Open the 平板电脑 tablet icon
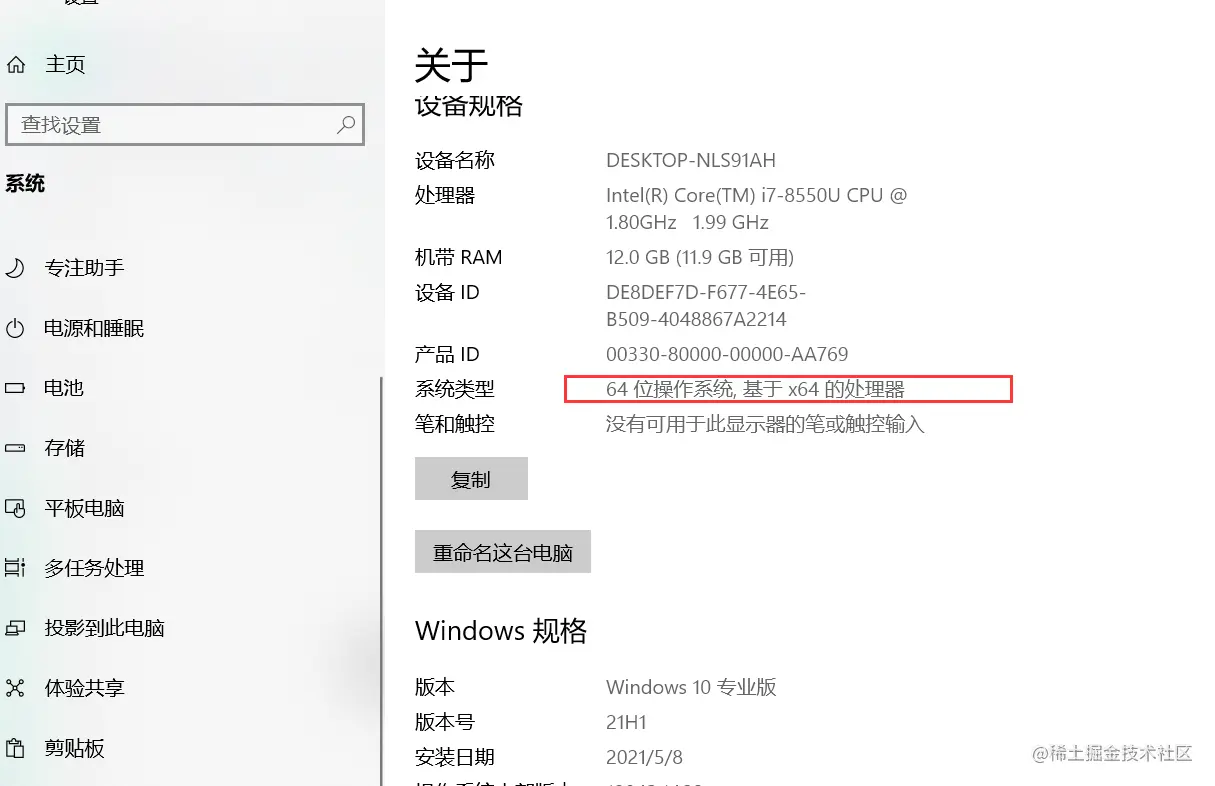This screenshot has width=1215, height=786. (15, 508)
